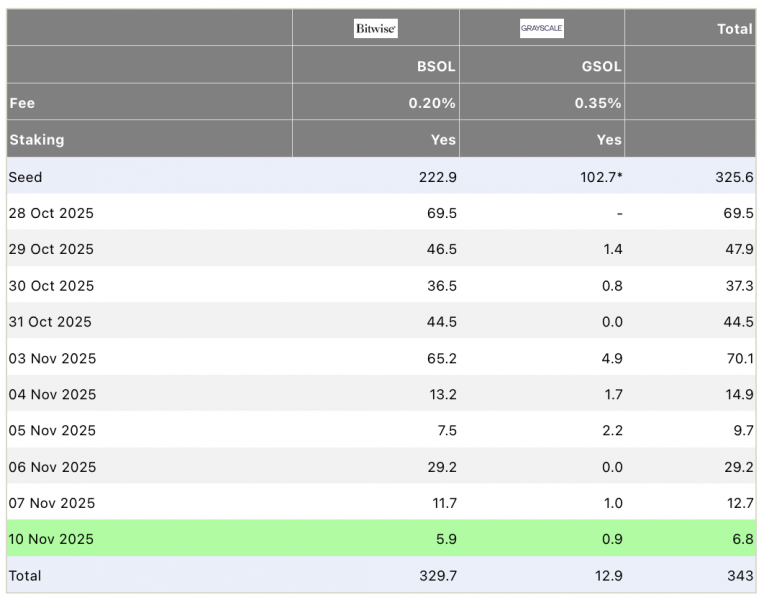Click the 12.9 GSOL total

(609, 576)
